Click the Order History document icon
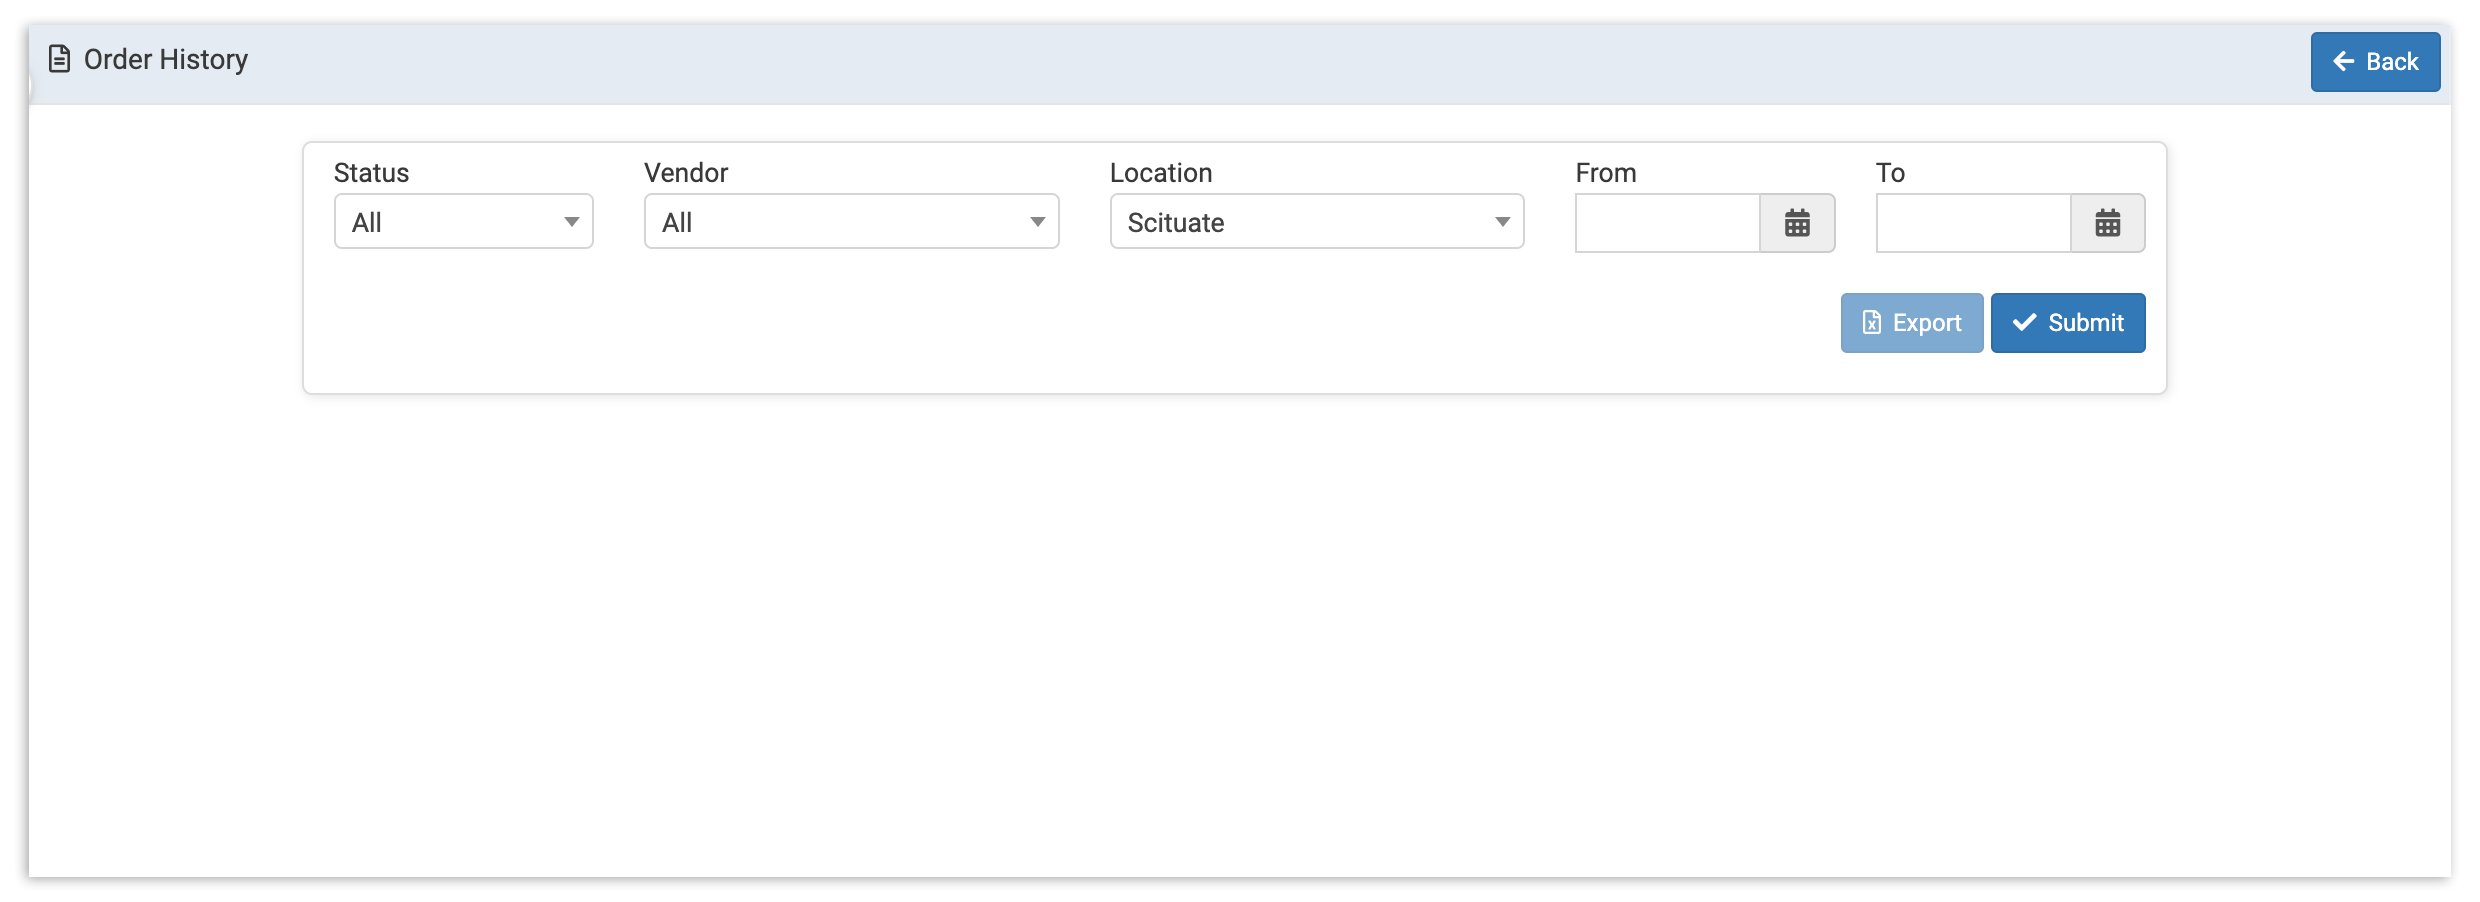Screen dimensions: 2480x902 (59, 60)
